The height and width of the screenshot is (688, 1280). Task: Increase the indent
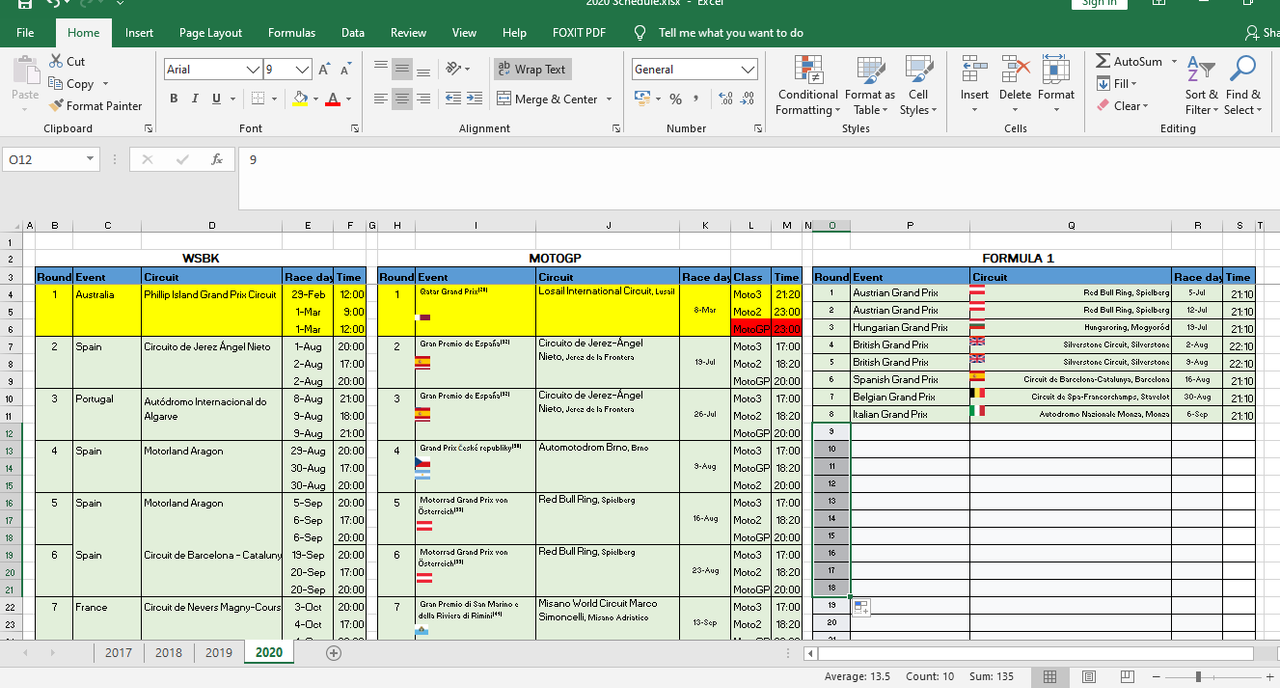coord(474,99)
